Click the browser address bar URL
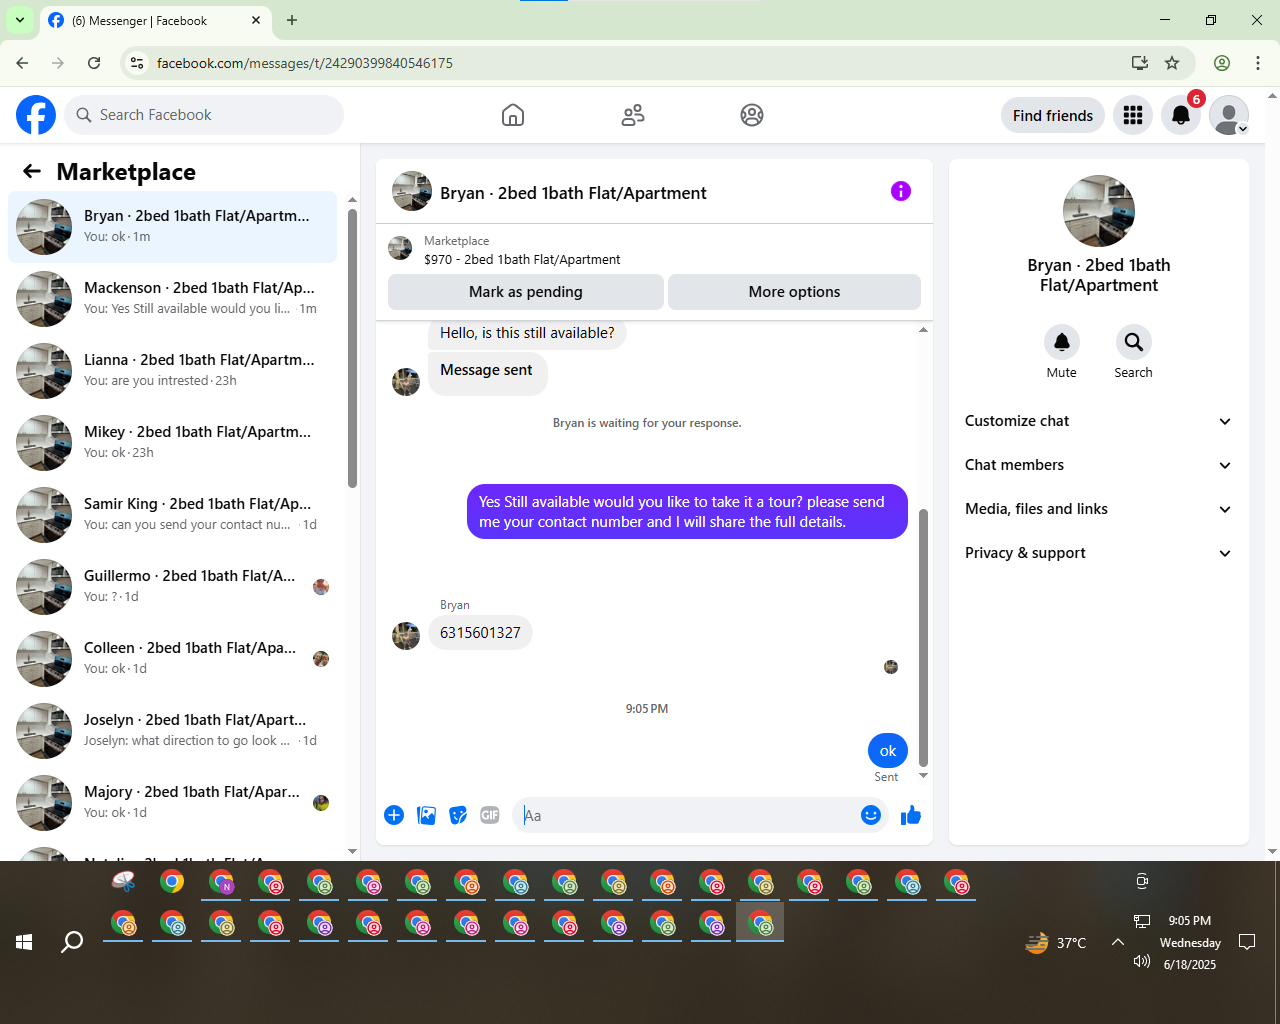 [305, 63]
